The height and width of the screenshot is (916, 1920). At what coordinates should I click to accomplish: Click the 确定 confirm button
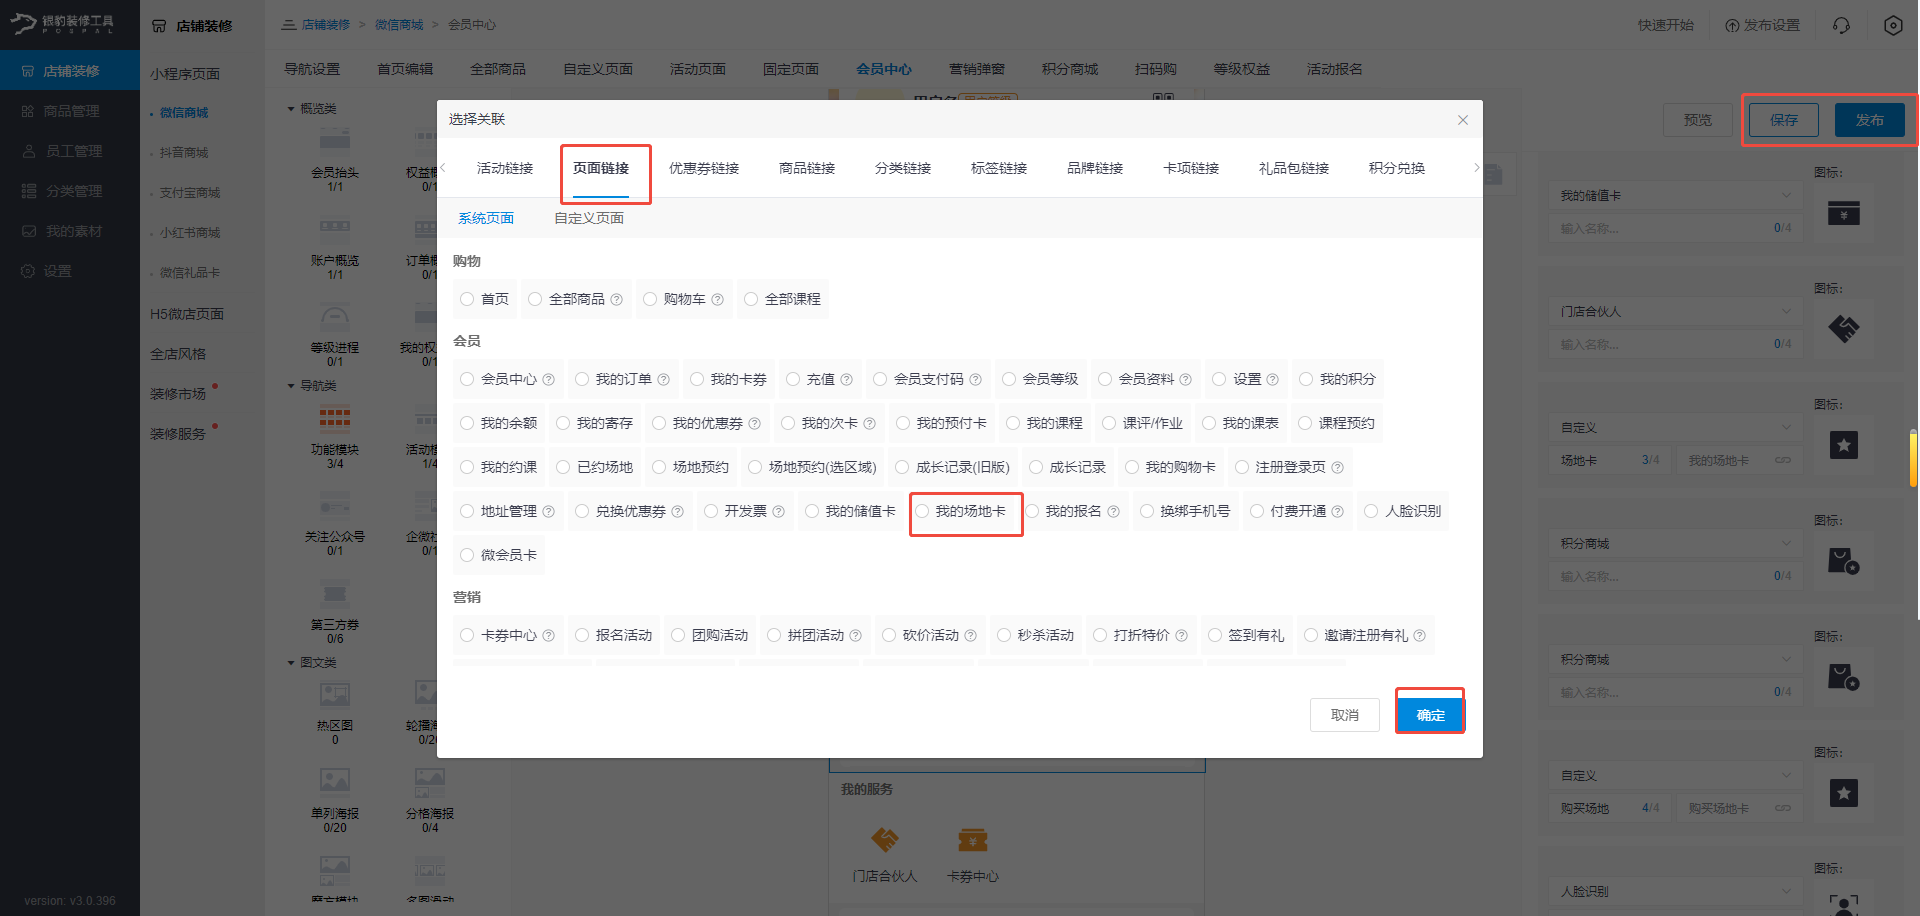(x=1429, y=714)
